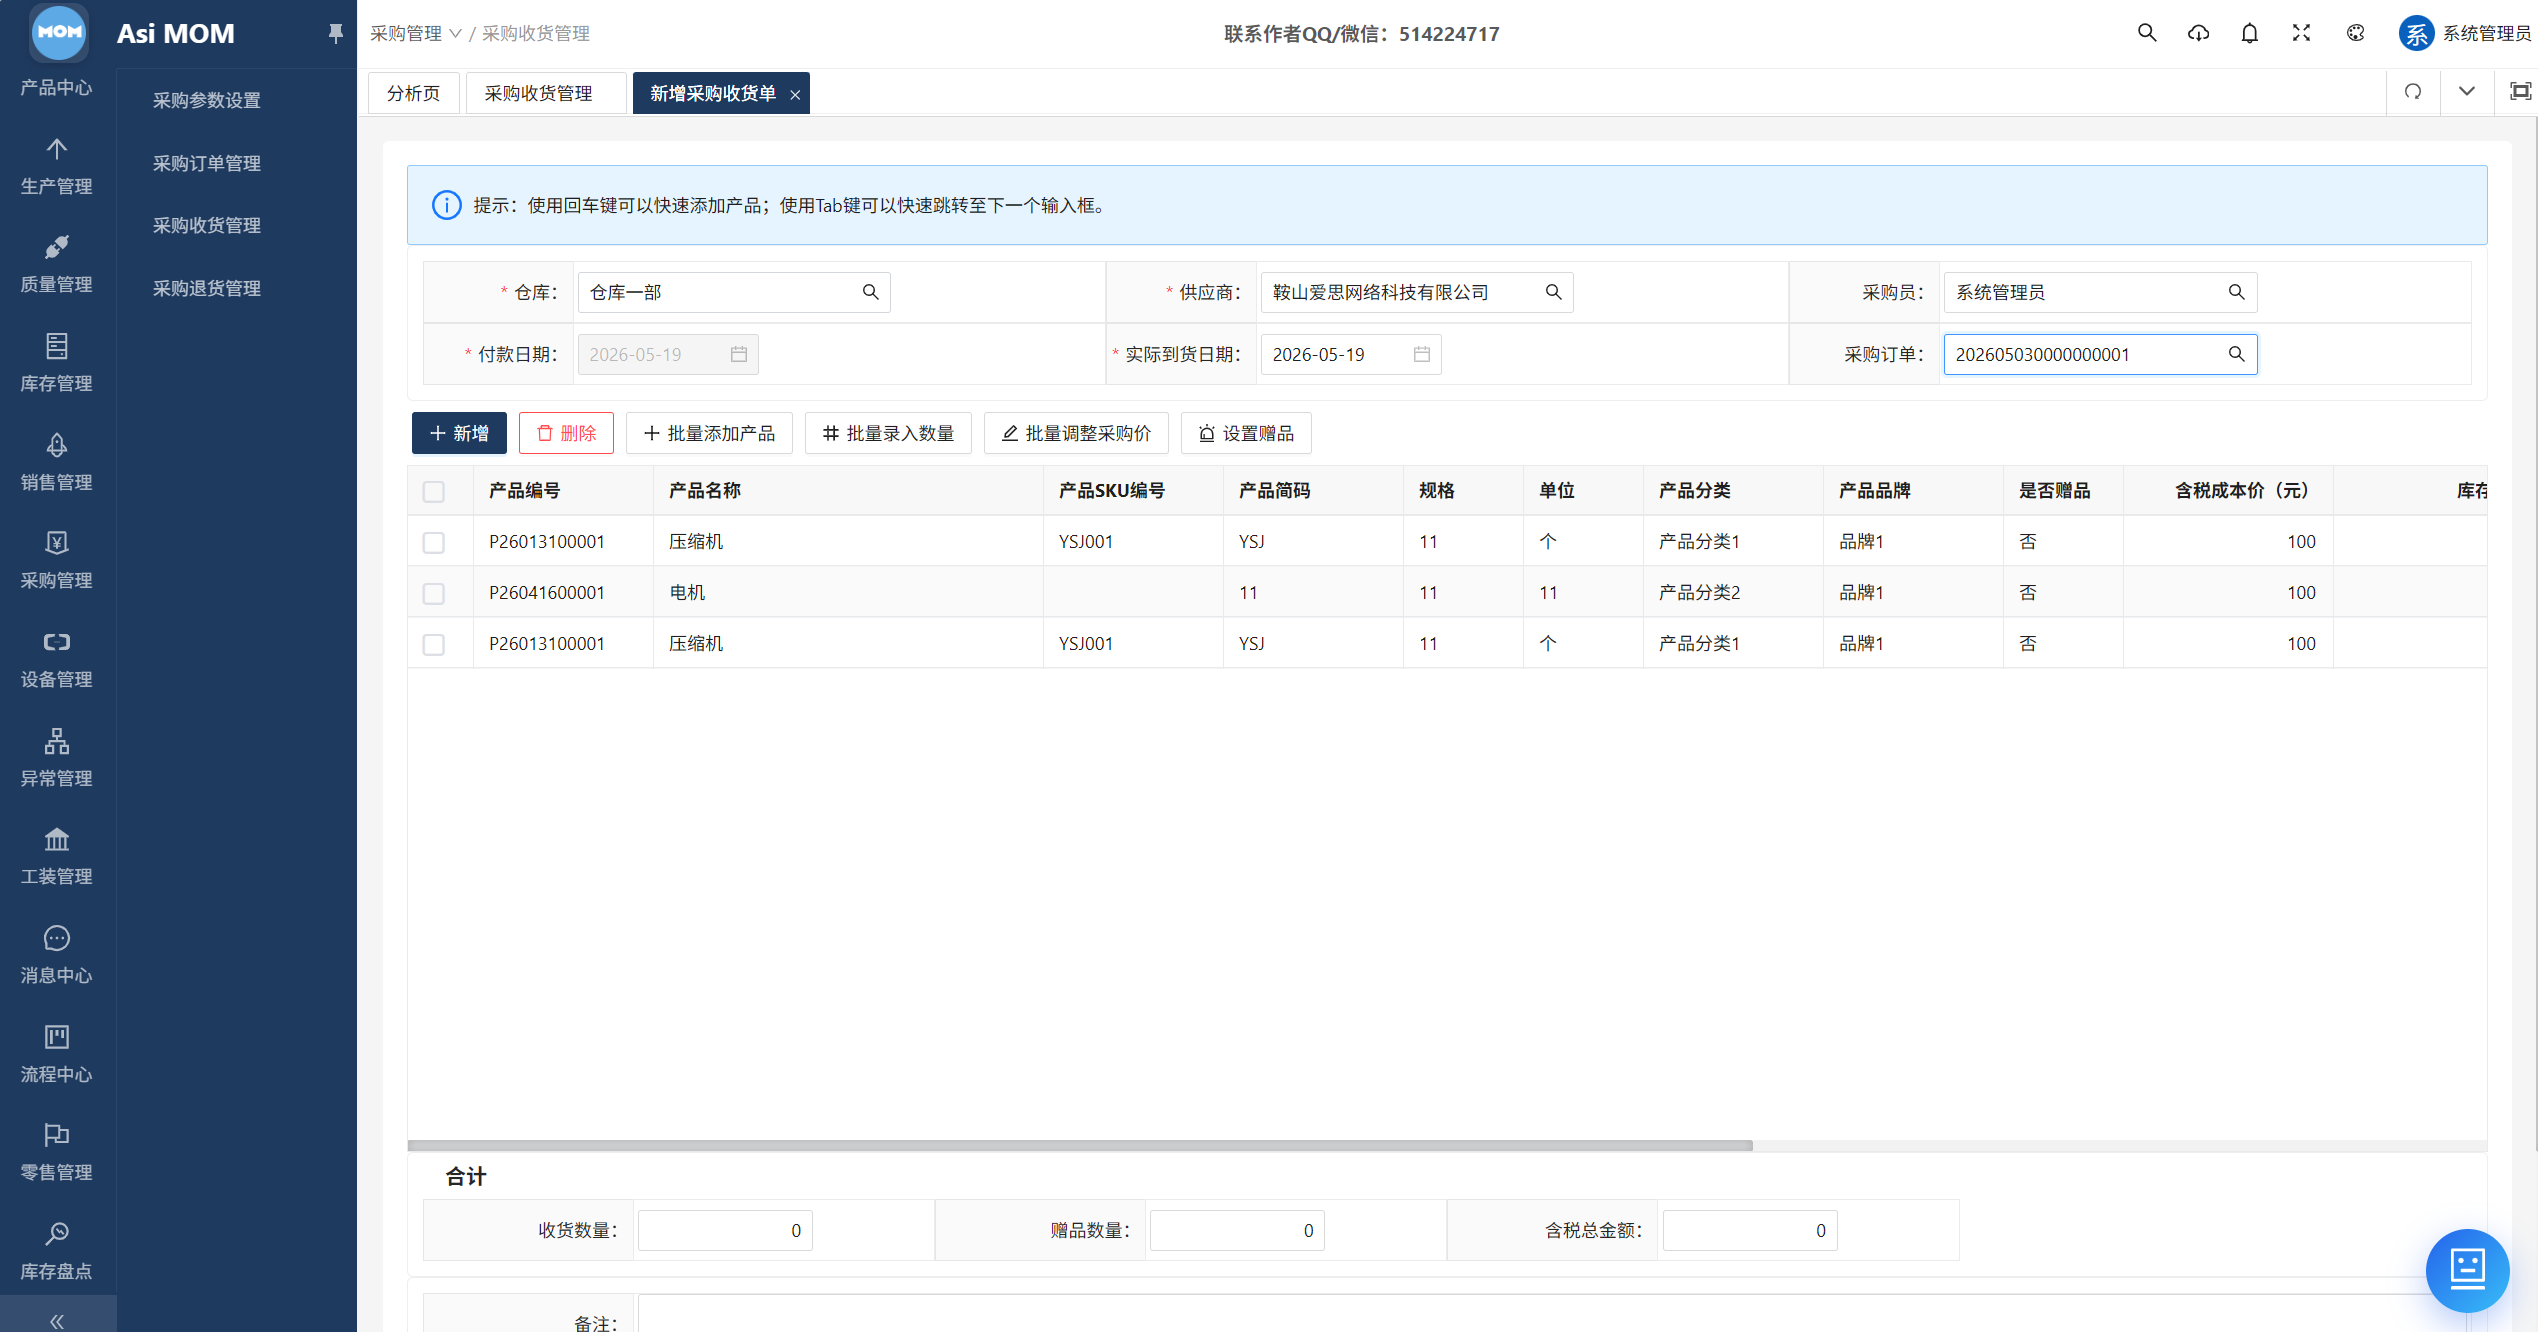Tick the select-all checkbox in table header

(433, 491)
